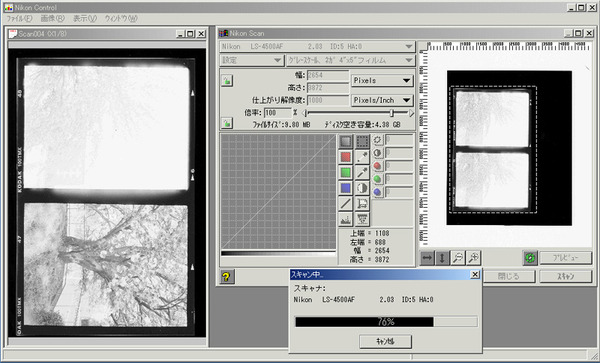Toggle the width/height lock icon
The width and height of the screenshot is (600, 363).
click(227, 81)
